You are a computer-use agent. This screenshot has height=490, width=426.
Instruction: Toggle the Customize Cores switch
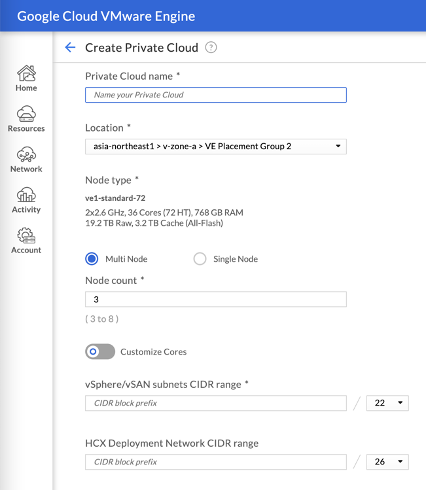pyautogui.click(x=100, y=351)
